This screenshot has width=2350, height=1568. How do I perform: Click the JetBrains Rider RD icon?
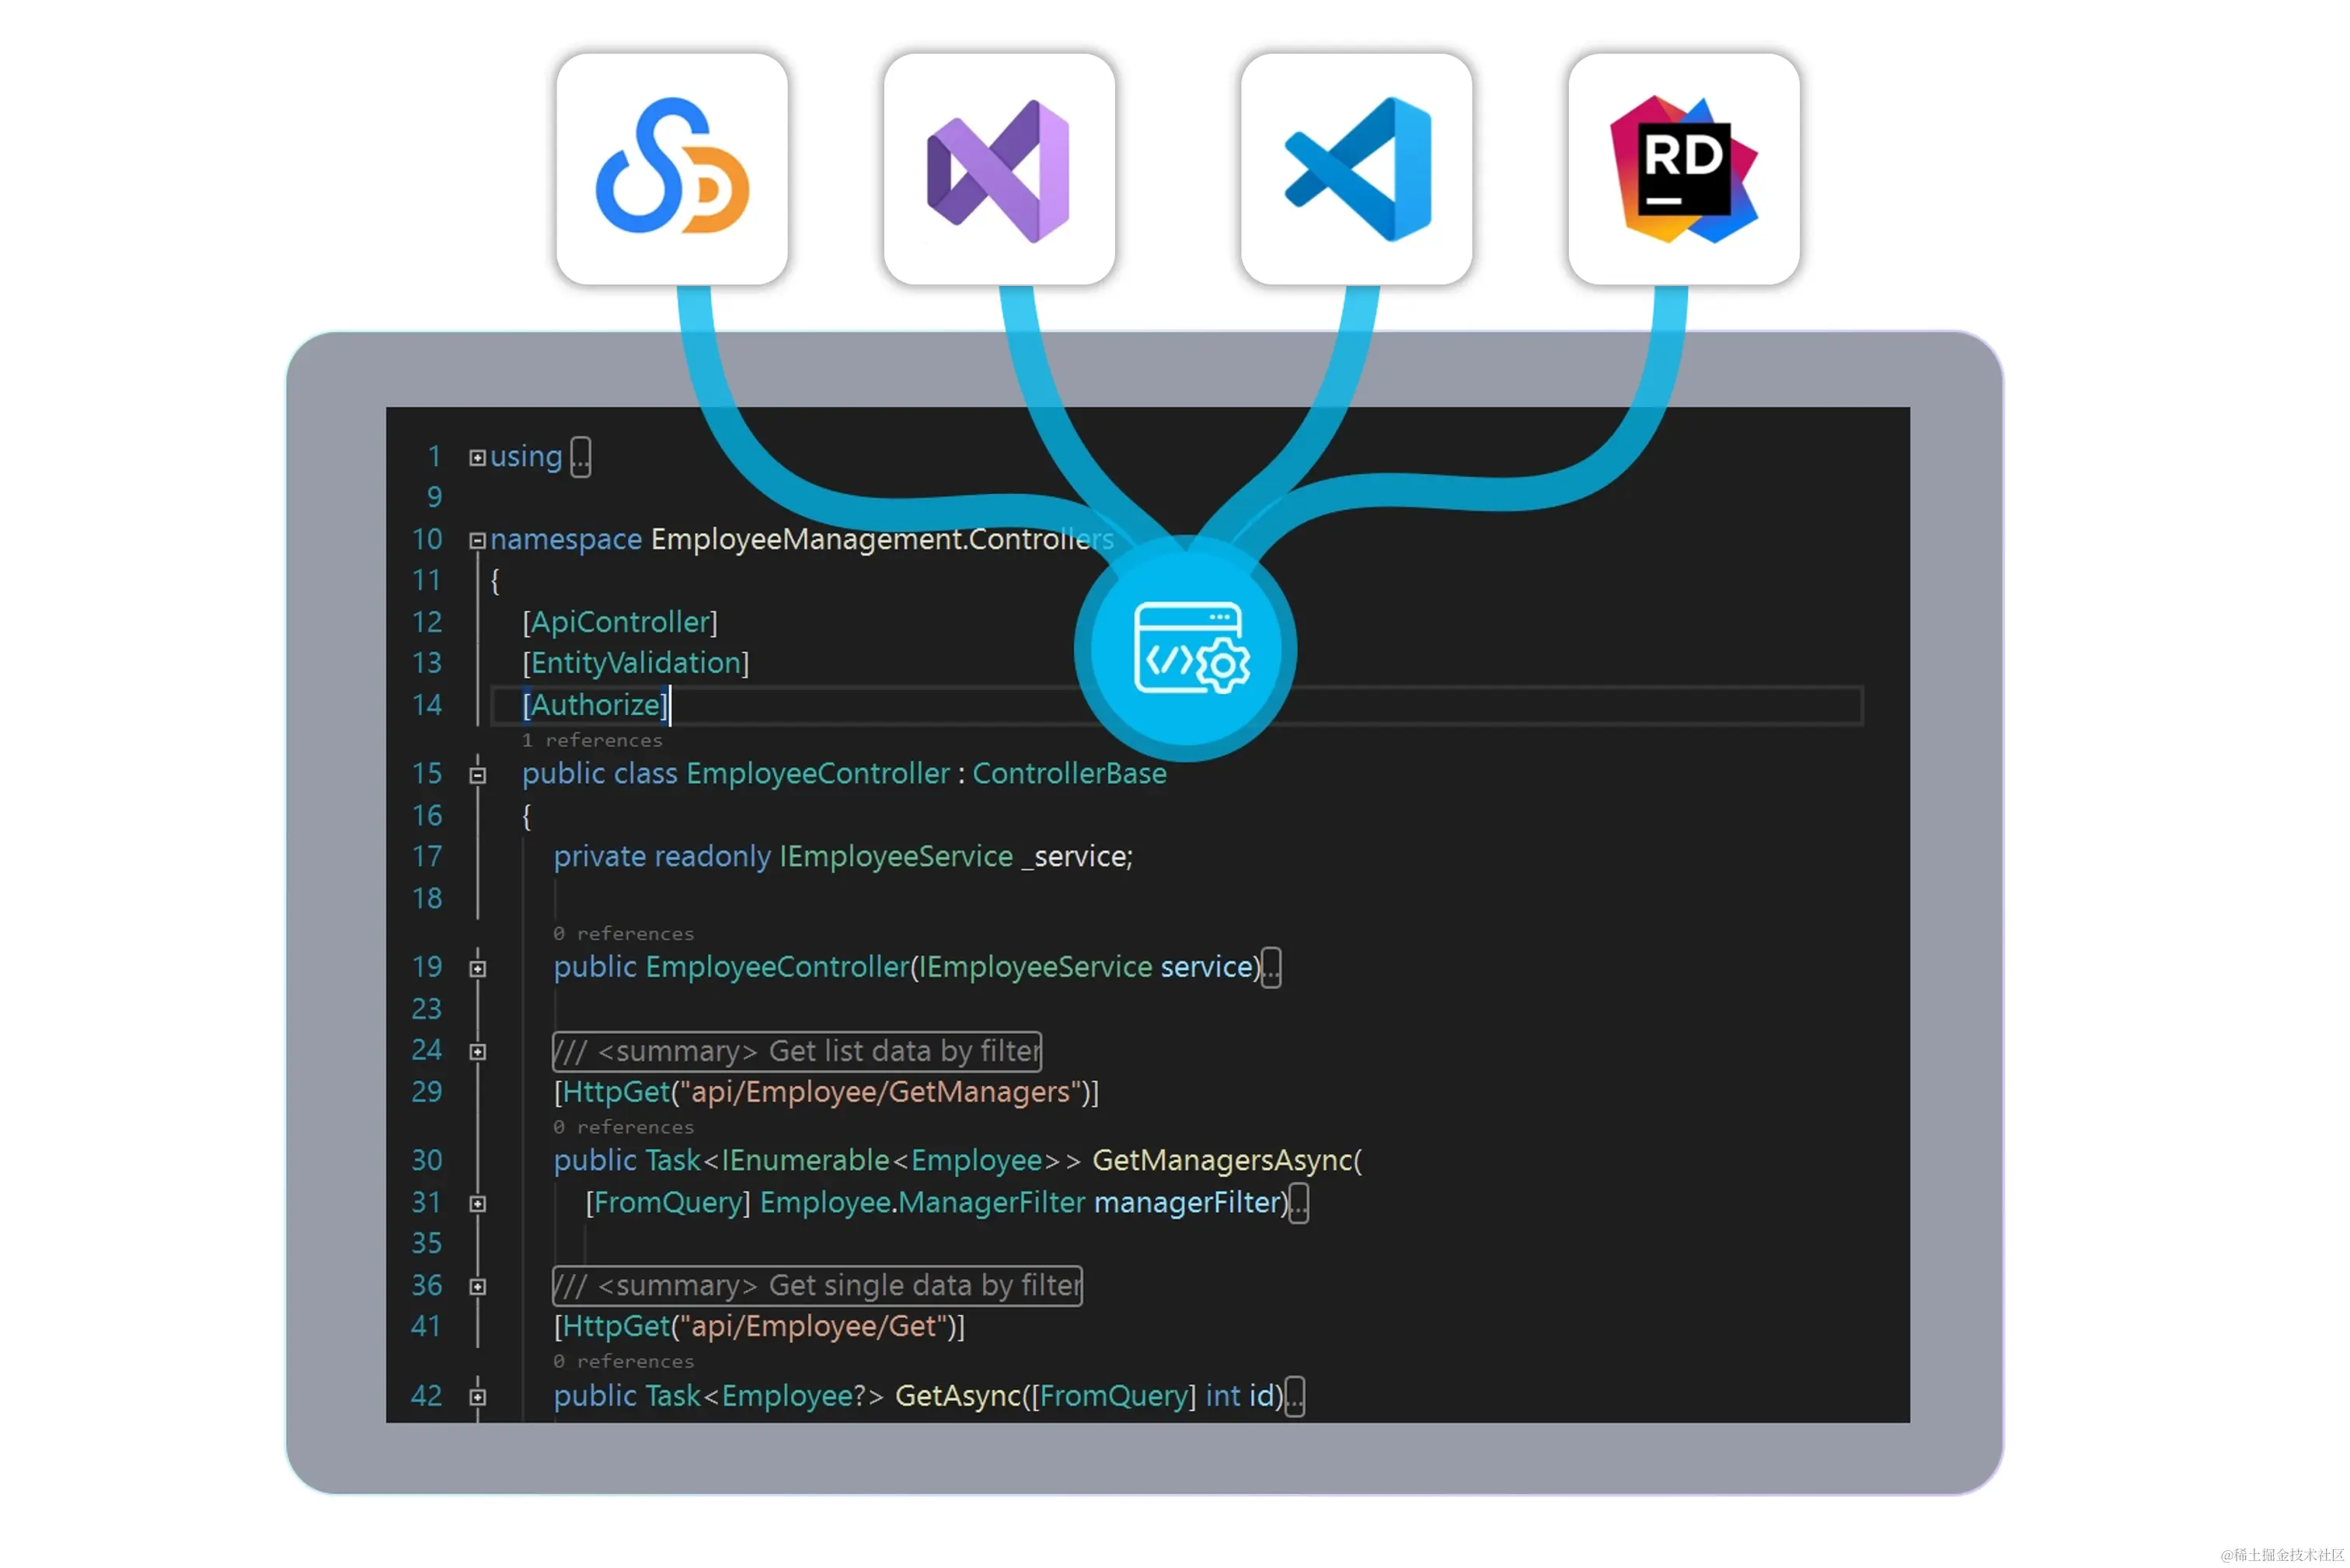(x=1683, y=168)
